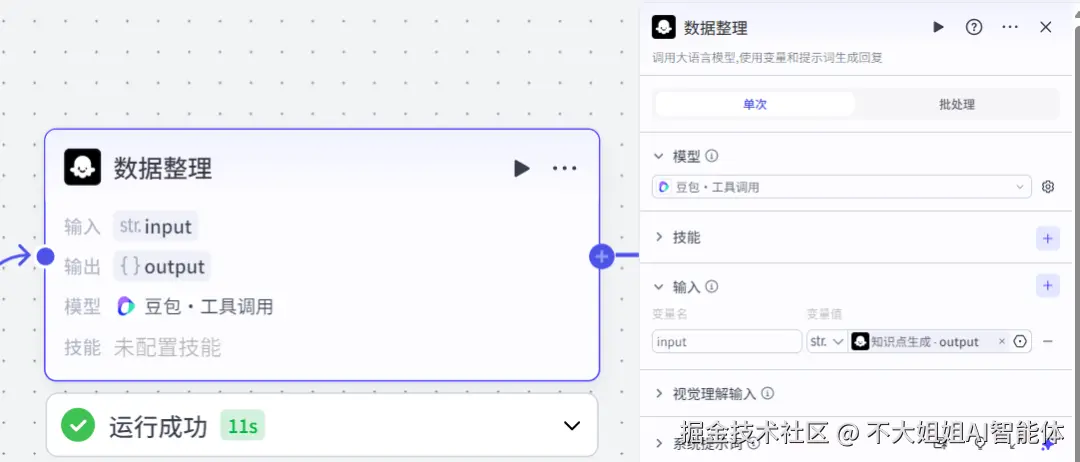1080x462 pixels.
Task: Run the 数据整理 node on the canvas
Action: click(x=522, y=168)
